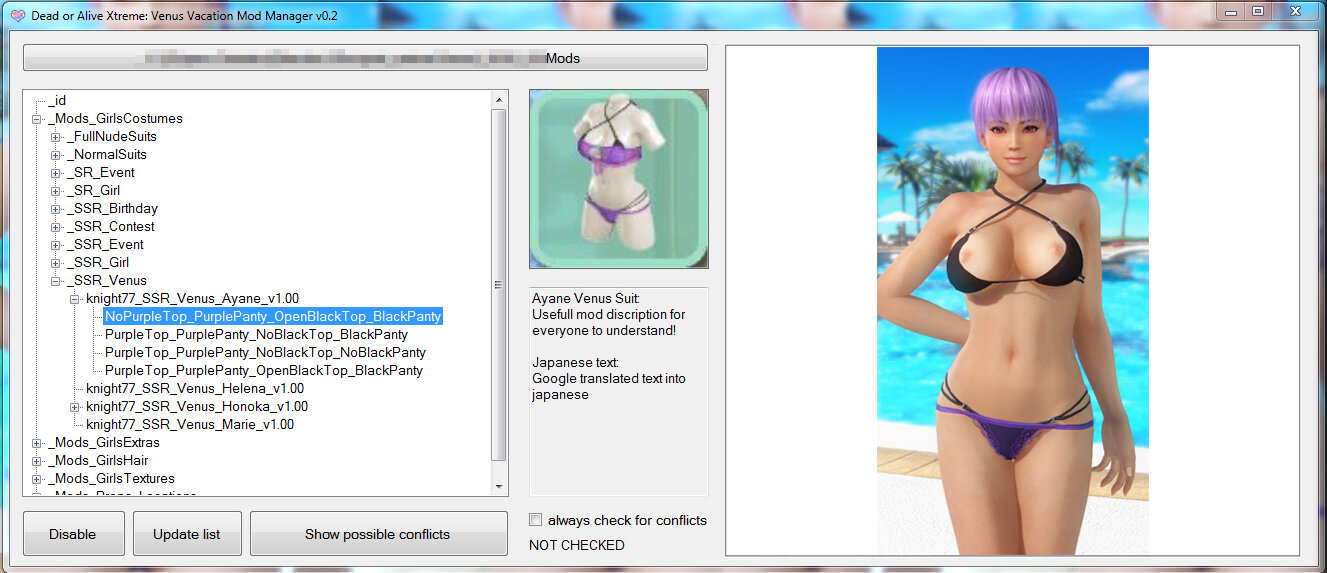This screenshot has height=573, width=1327.
Task: Close the Mod Manager window
Action: click(x=1296, y=11)
